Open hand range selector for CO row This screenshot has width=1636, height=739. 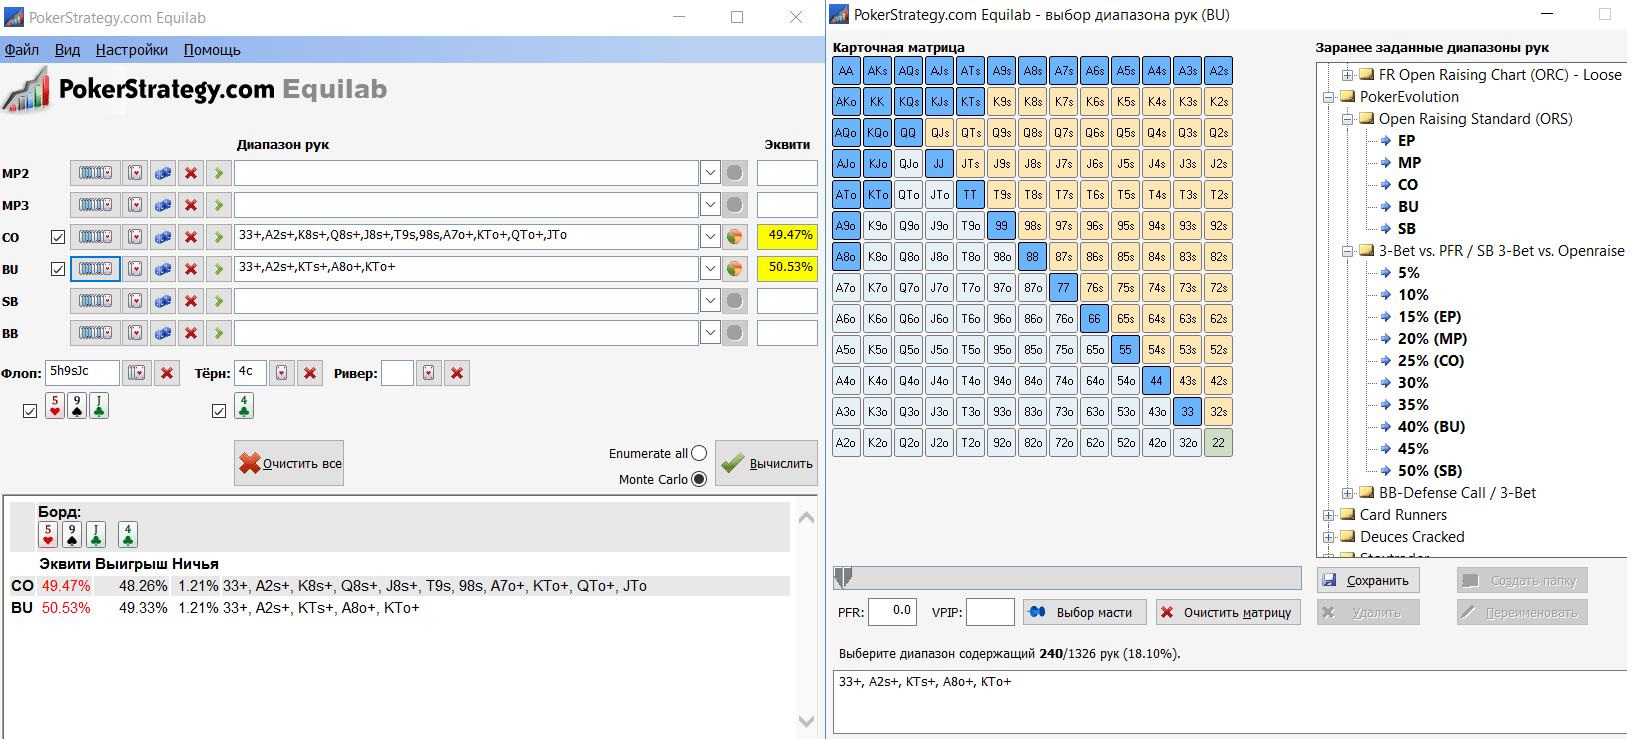(95, 237)
